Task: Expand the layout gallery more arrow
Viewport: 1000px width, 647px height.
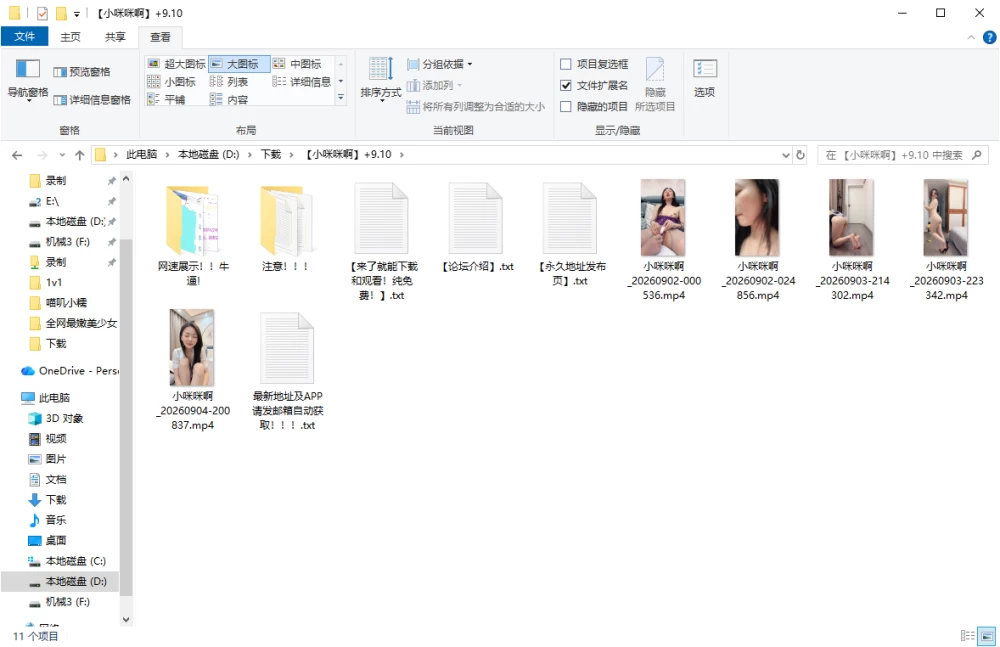Action: tap(341, 97)
